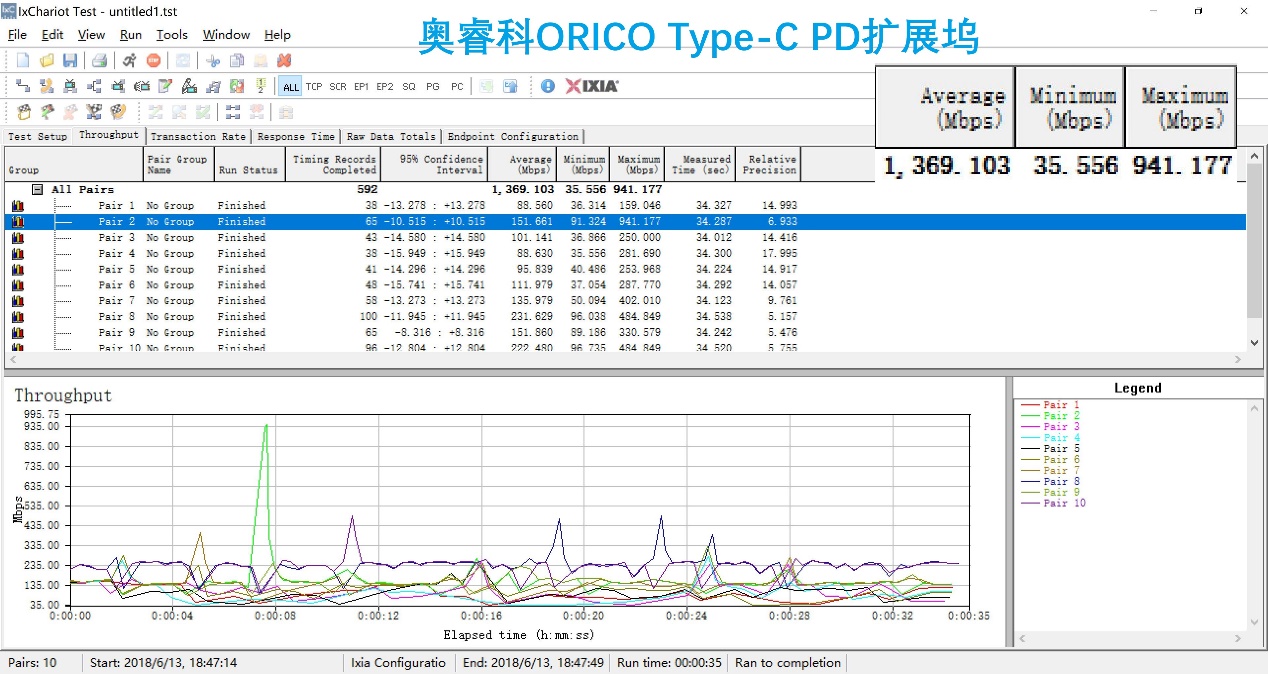Click the green-flag icon in third toolbar row
Screen dimensions: 1268x674
tap(46, 111)
